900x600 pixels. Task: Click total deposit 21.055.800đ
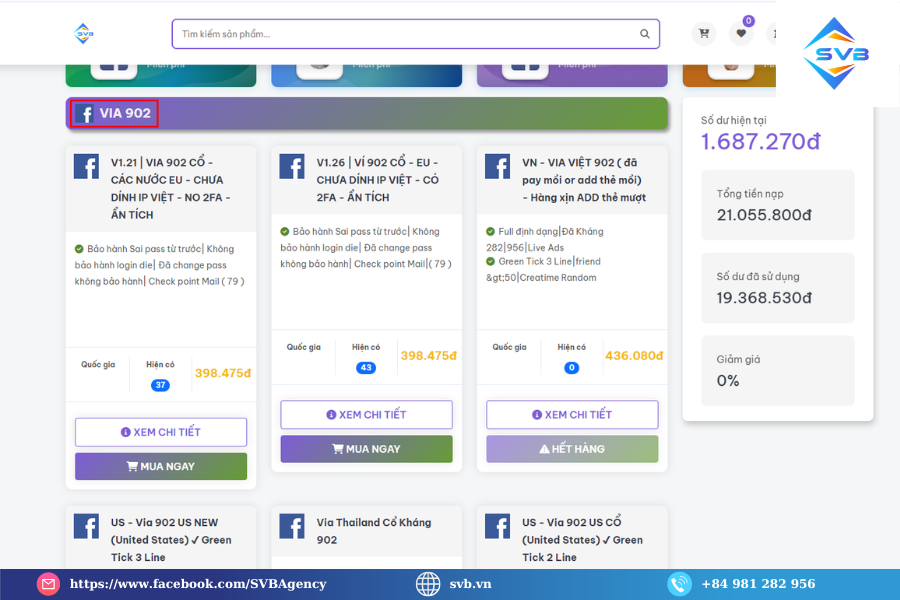coord(764,215)
